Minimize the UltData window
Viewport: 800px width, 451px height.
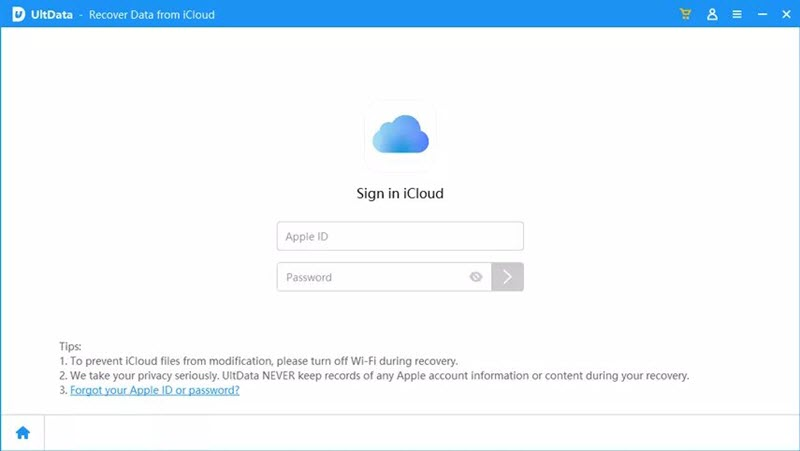[x=762, y=14]
